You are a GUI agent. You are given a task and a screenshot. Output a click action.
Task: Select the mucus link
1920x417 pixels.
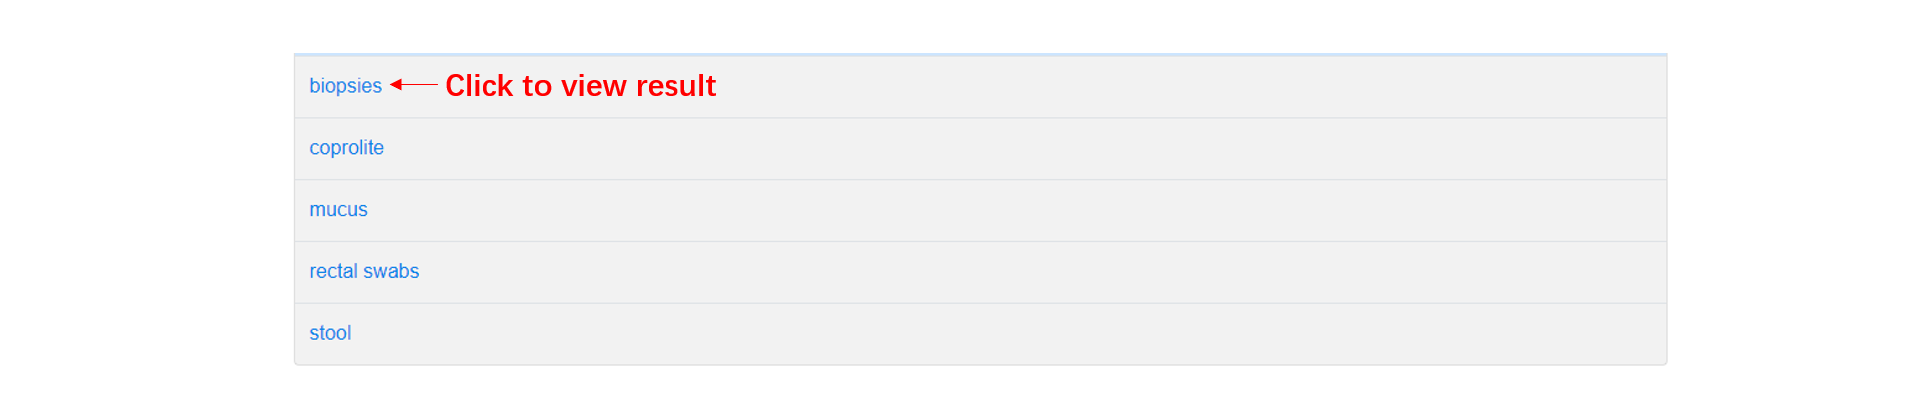[x=338, y=210]
